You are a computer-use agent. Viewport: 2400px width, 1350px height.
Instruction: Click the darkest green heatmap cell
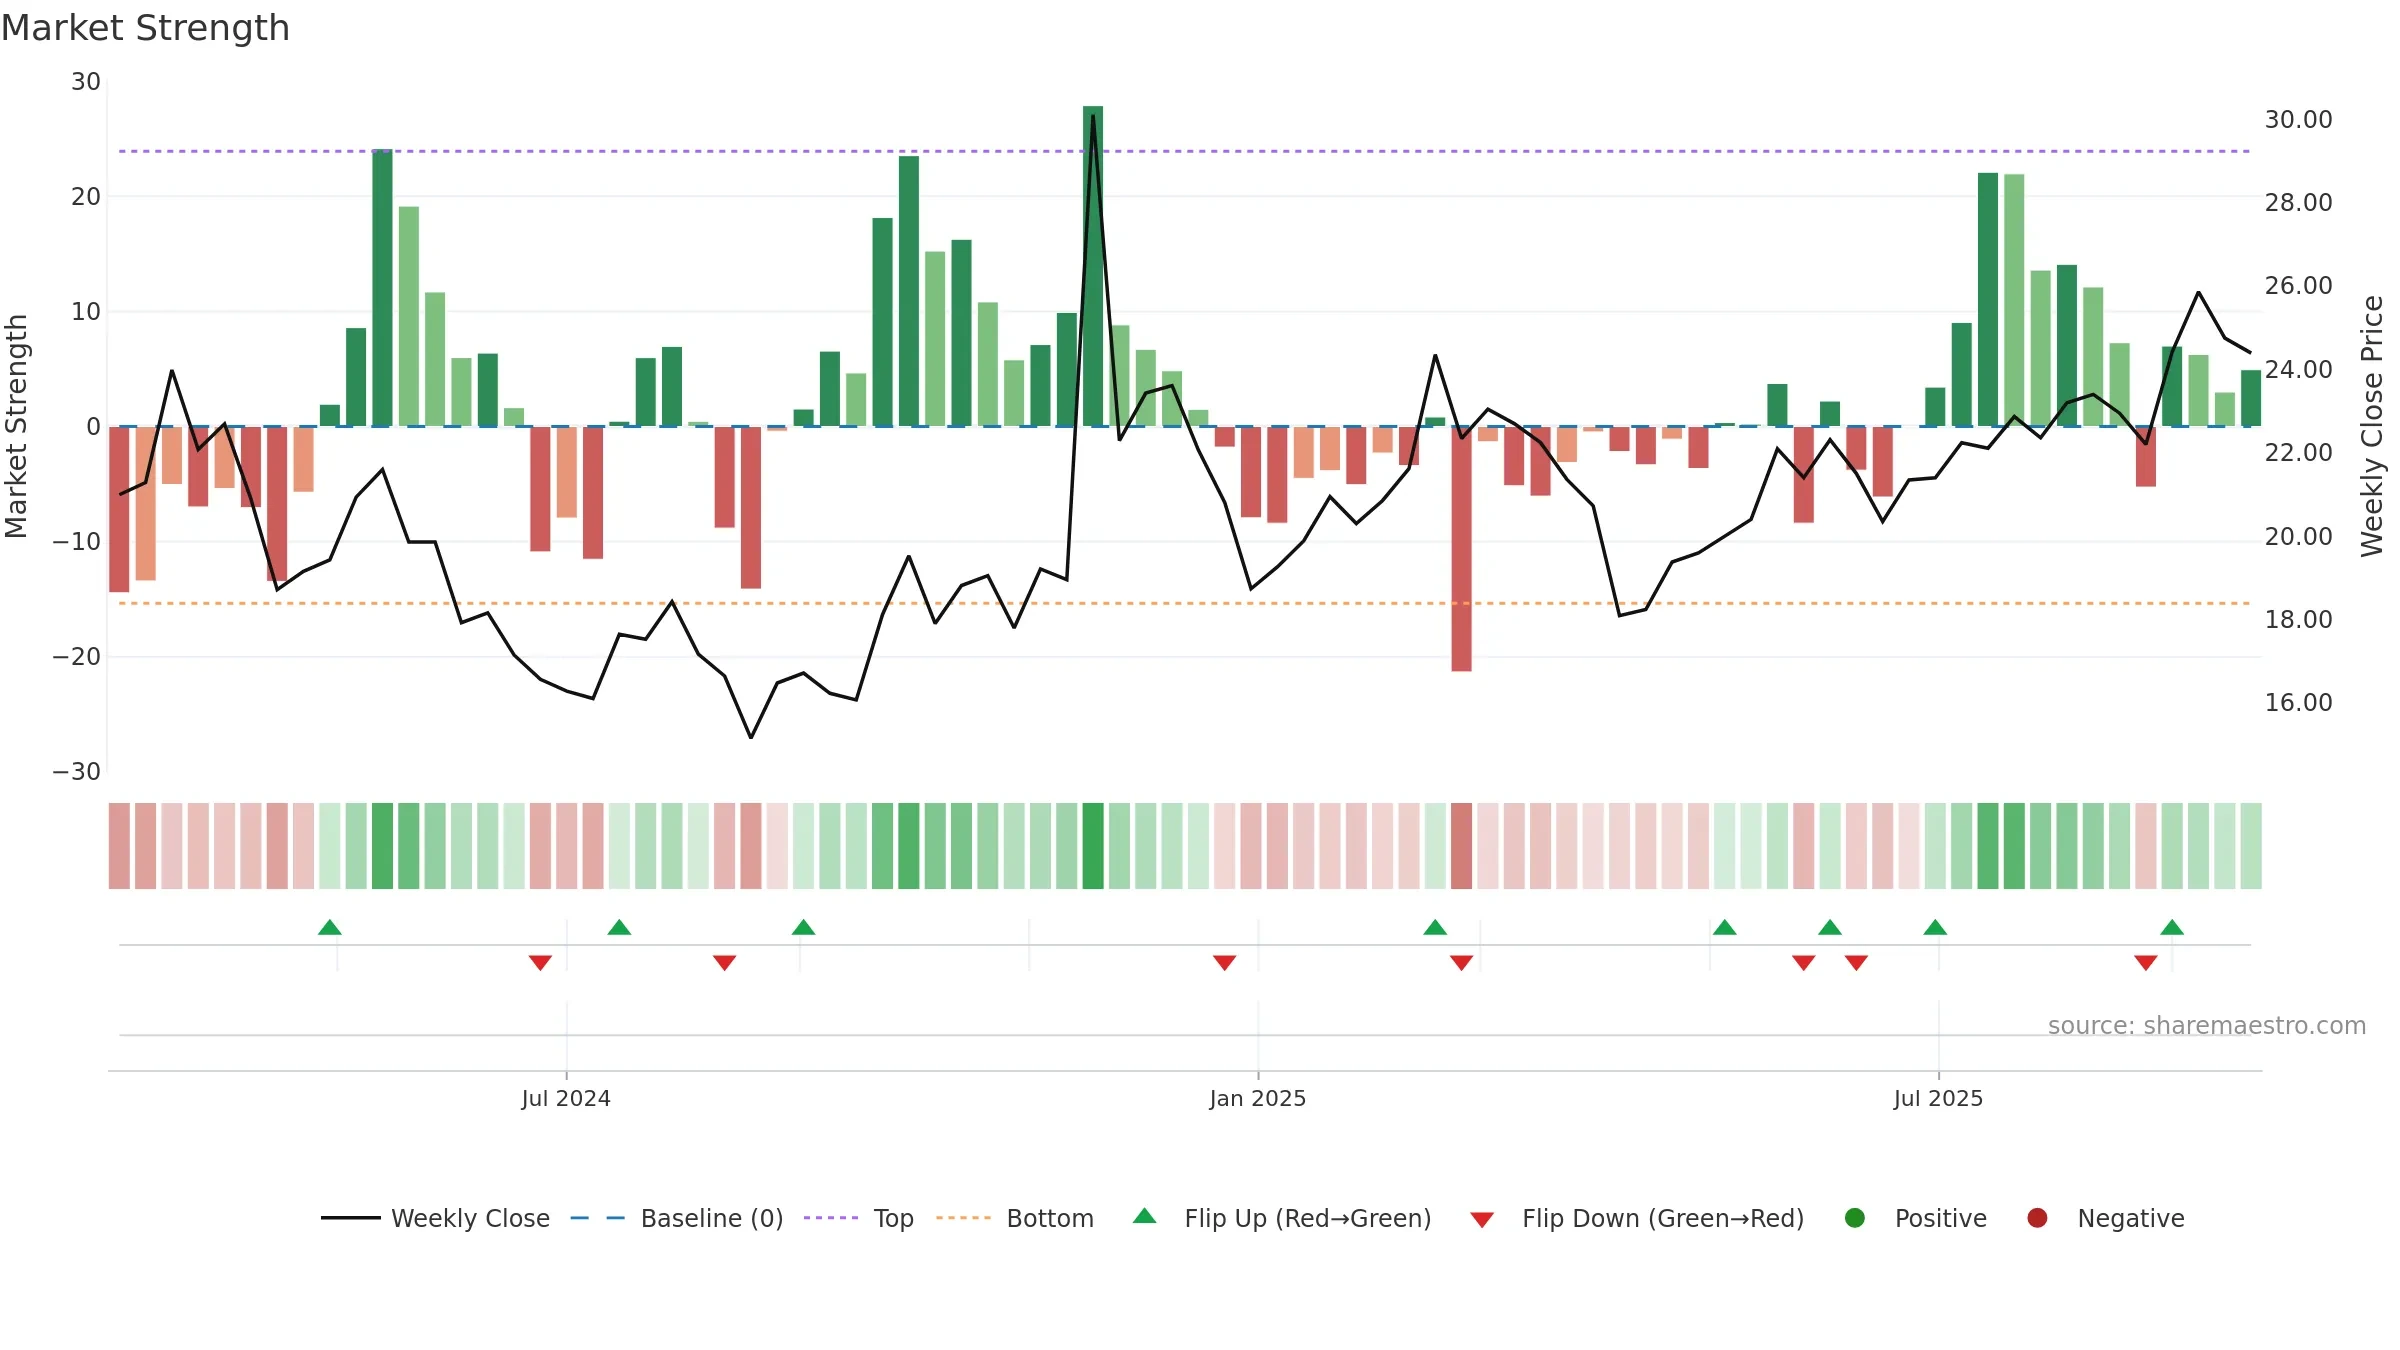click(1093, 846)
